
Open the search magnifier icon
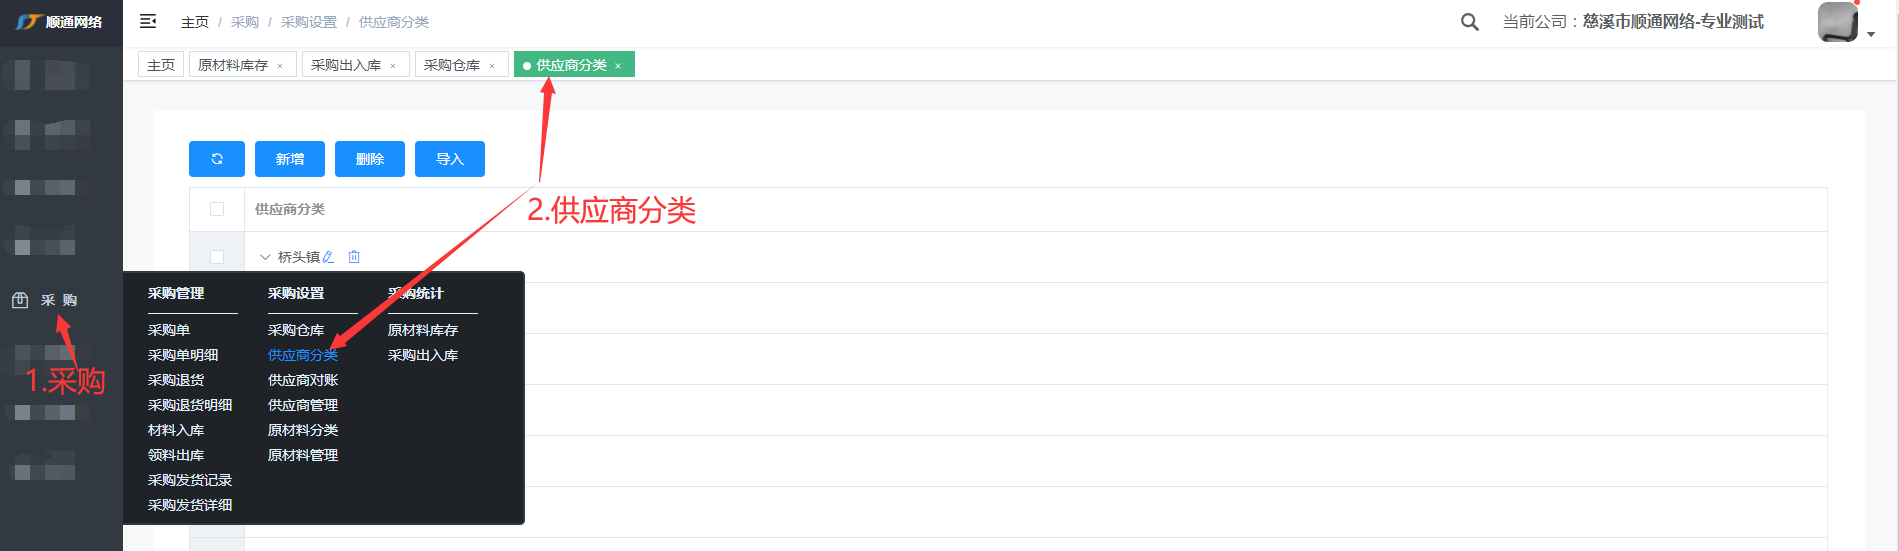(1469, 22)
